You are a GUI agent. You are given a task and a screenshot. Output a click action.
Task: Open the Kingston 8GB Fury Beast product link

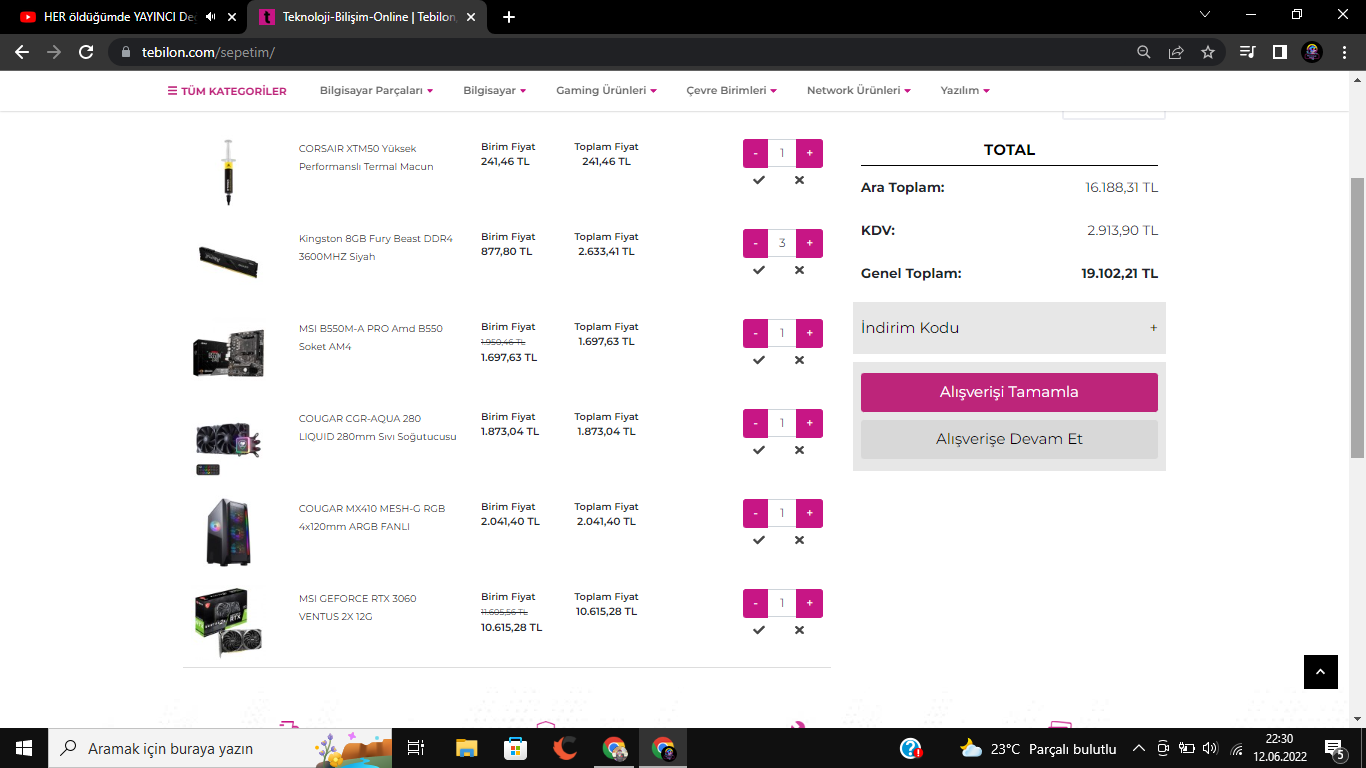pyautogui.click(x=376, y=248)
